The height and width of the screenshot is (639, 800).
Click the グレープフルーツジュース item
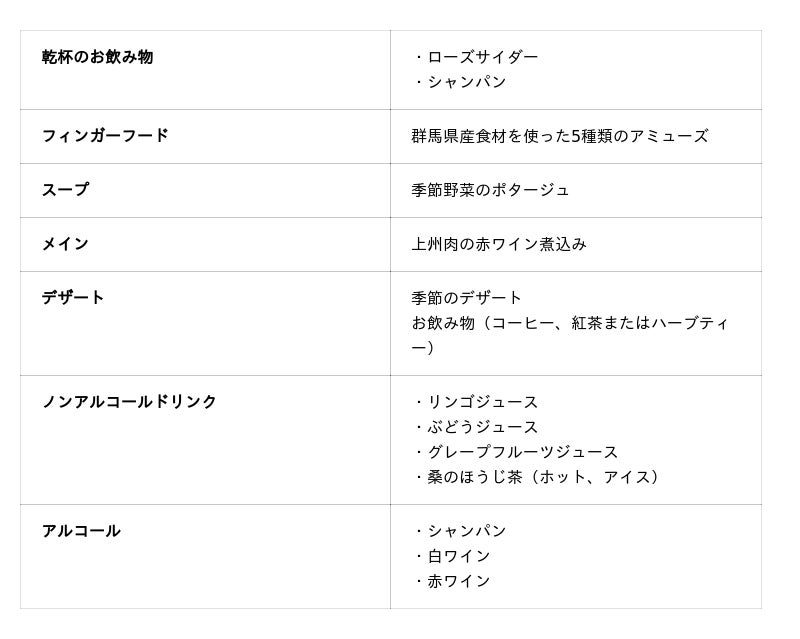click(x=522, y=452)
